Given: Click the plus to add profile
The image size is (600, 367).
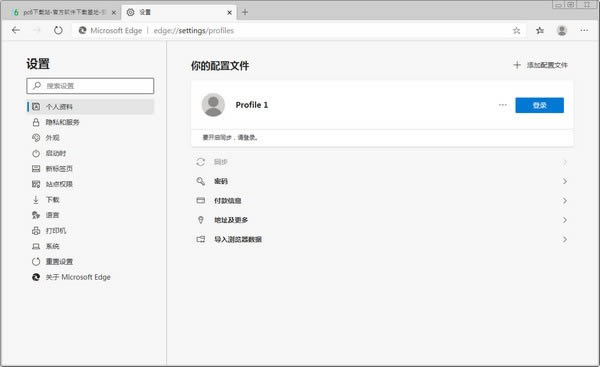Looking at the screenshot, I should click(517, 65).
